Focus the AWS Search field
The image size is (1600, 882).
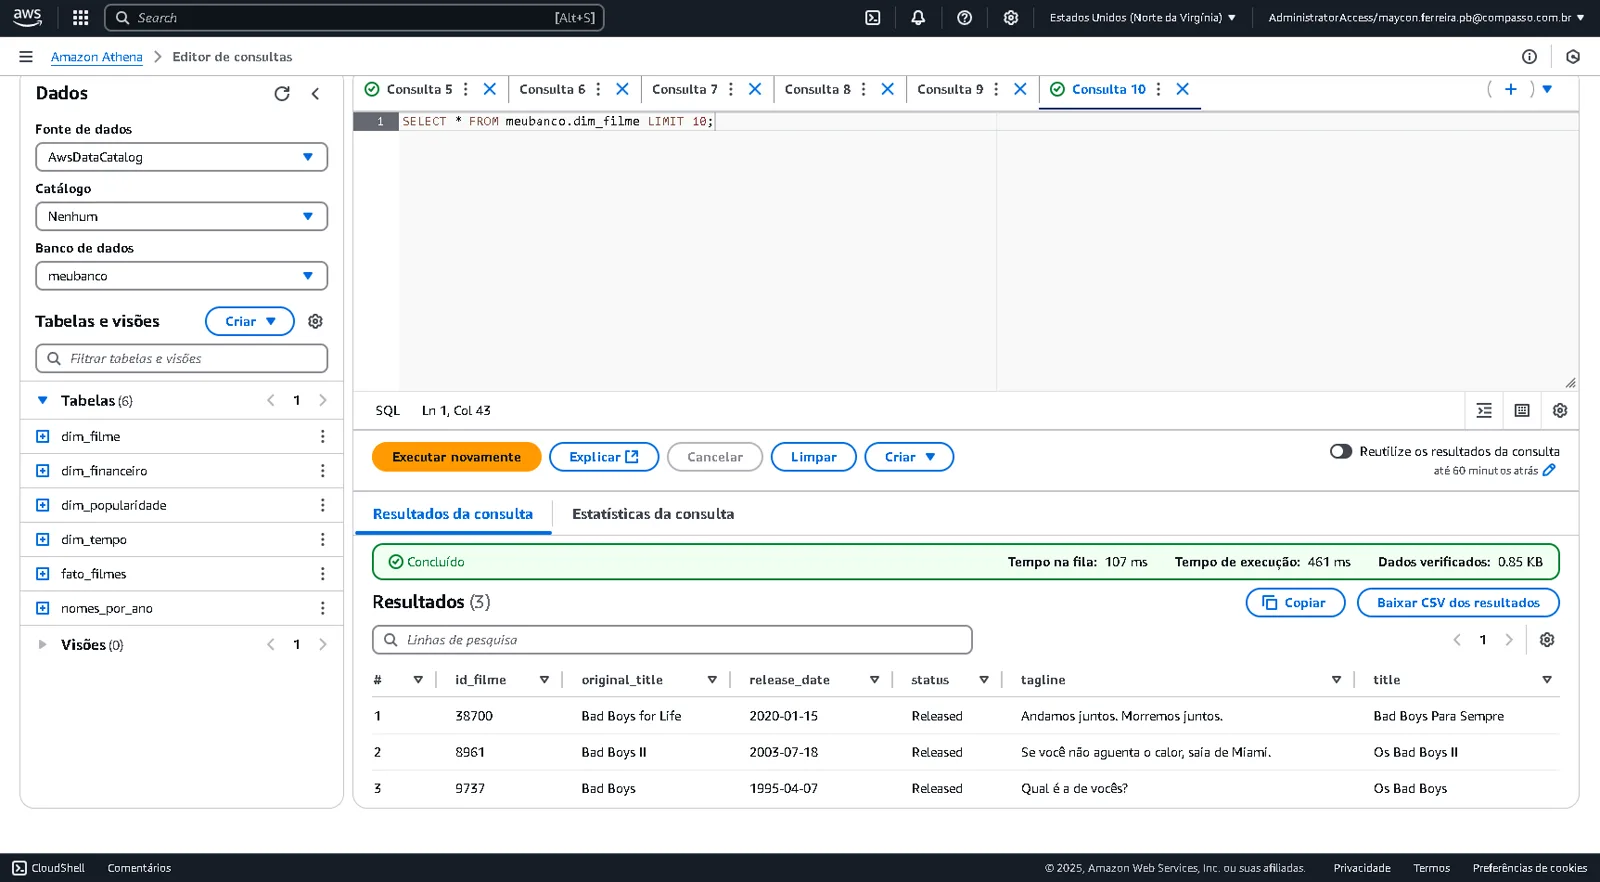pos(354,18)
